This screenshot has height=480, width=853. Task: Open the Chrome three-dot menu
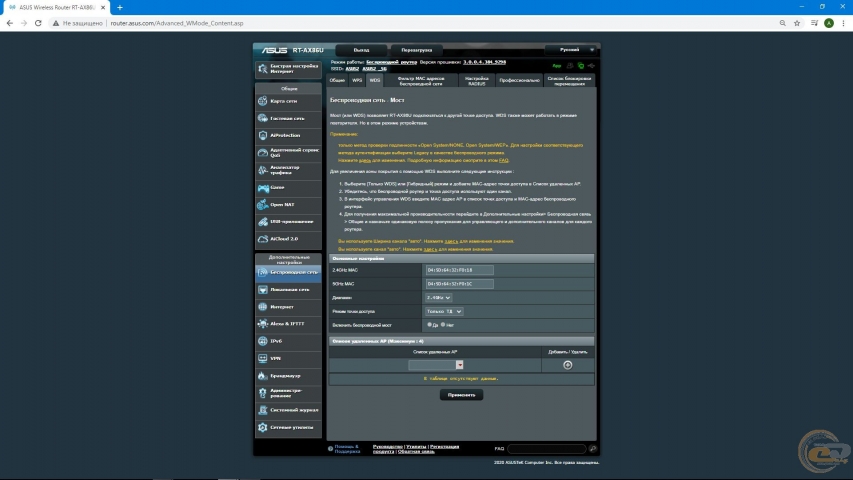[x=843, y=23]
